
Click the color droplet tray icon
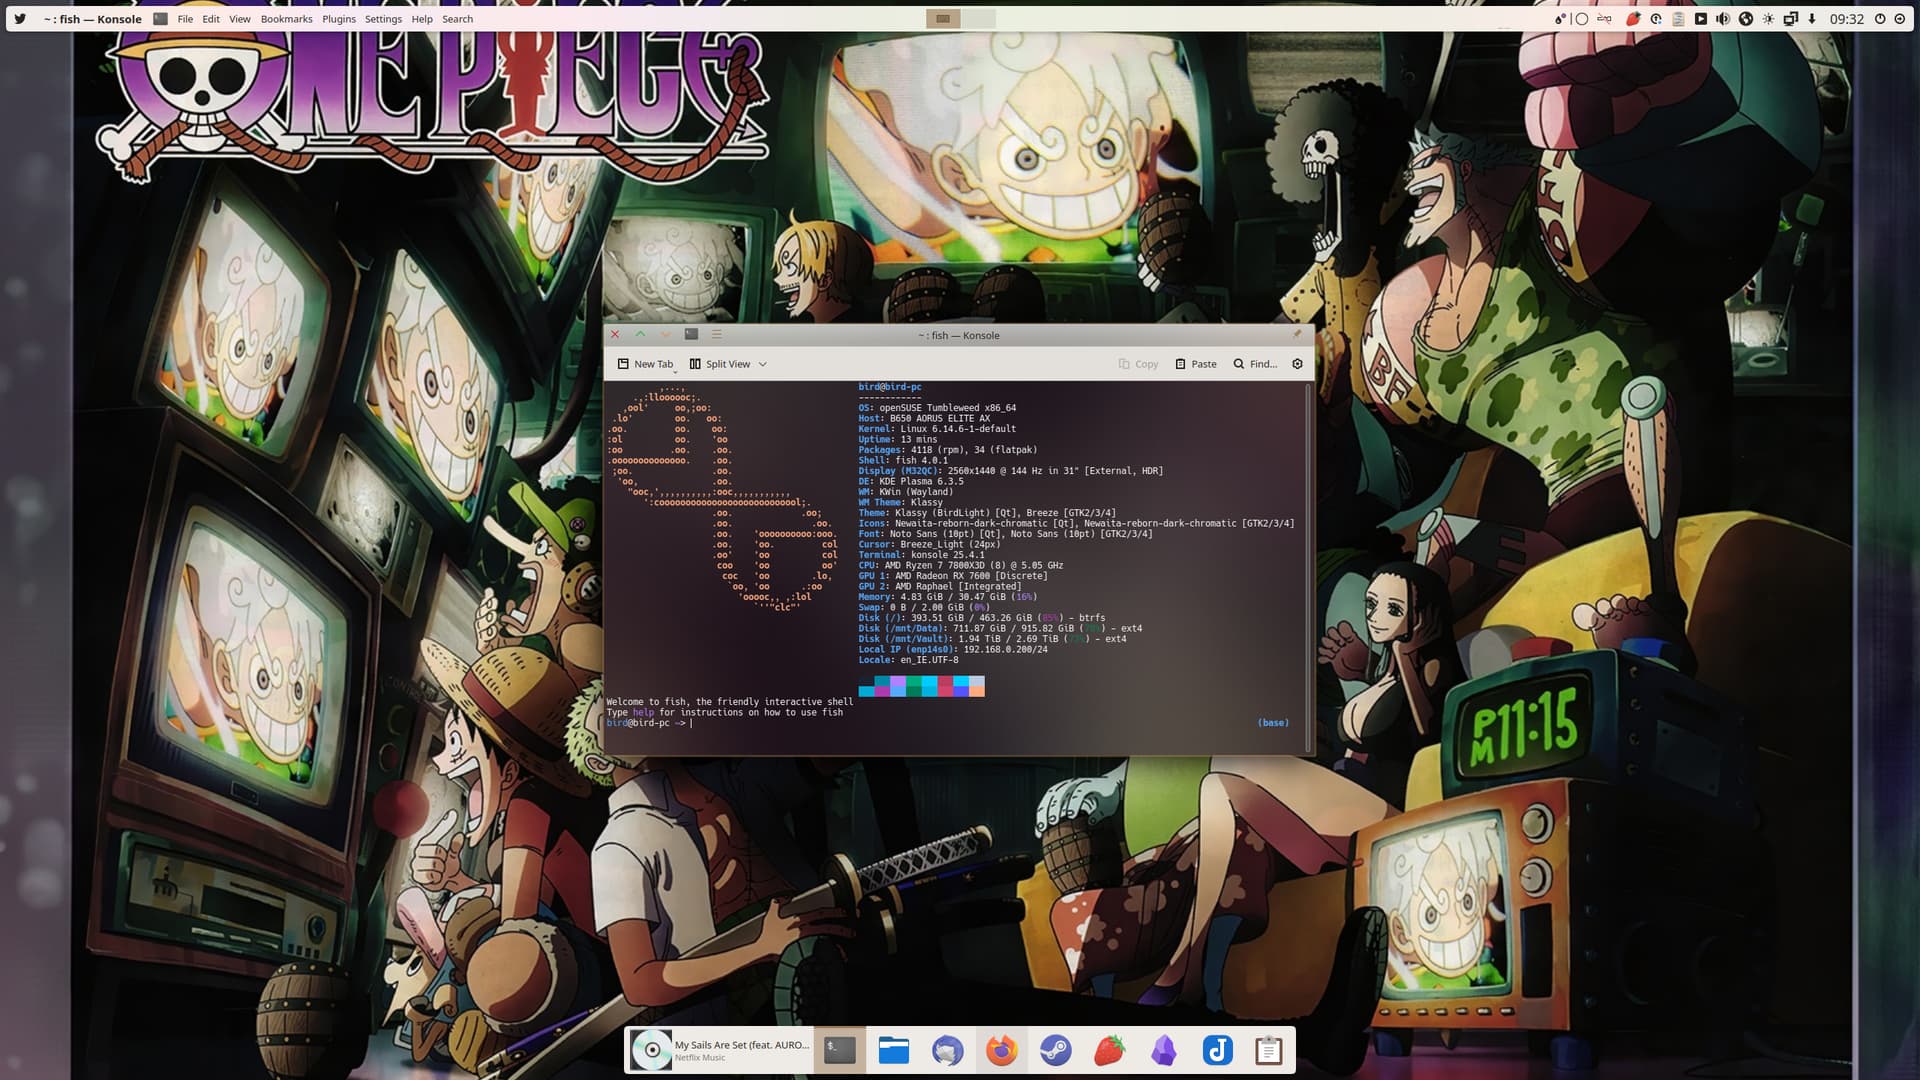tap(1560, 19)
